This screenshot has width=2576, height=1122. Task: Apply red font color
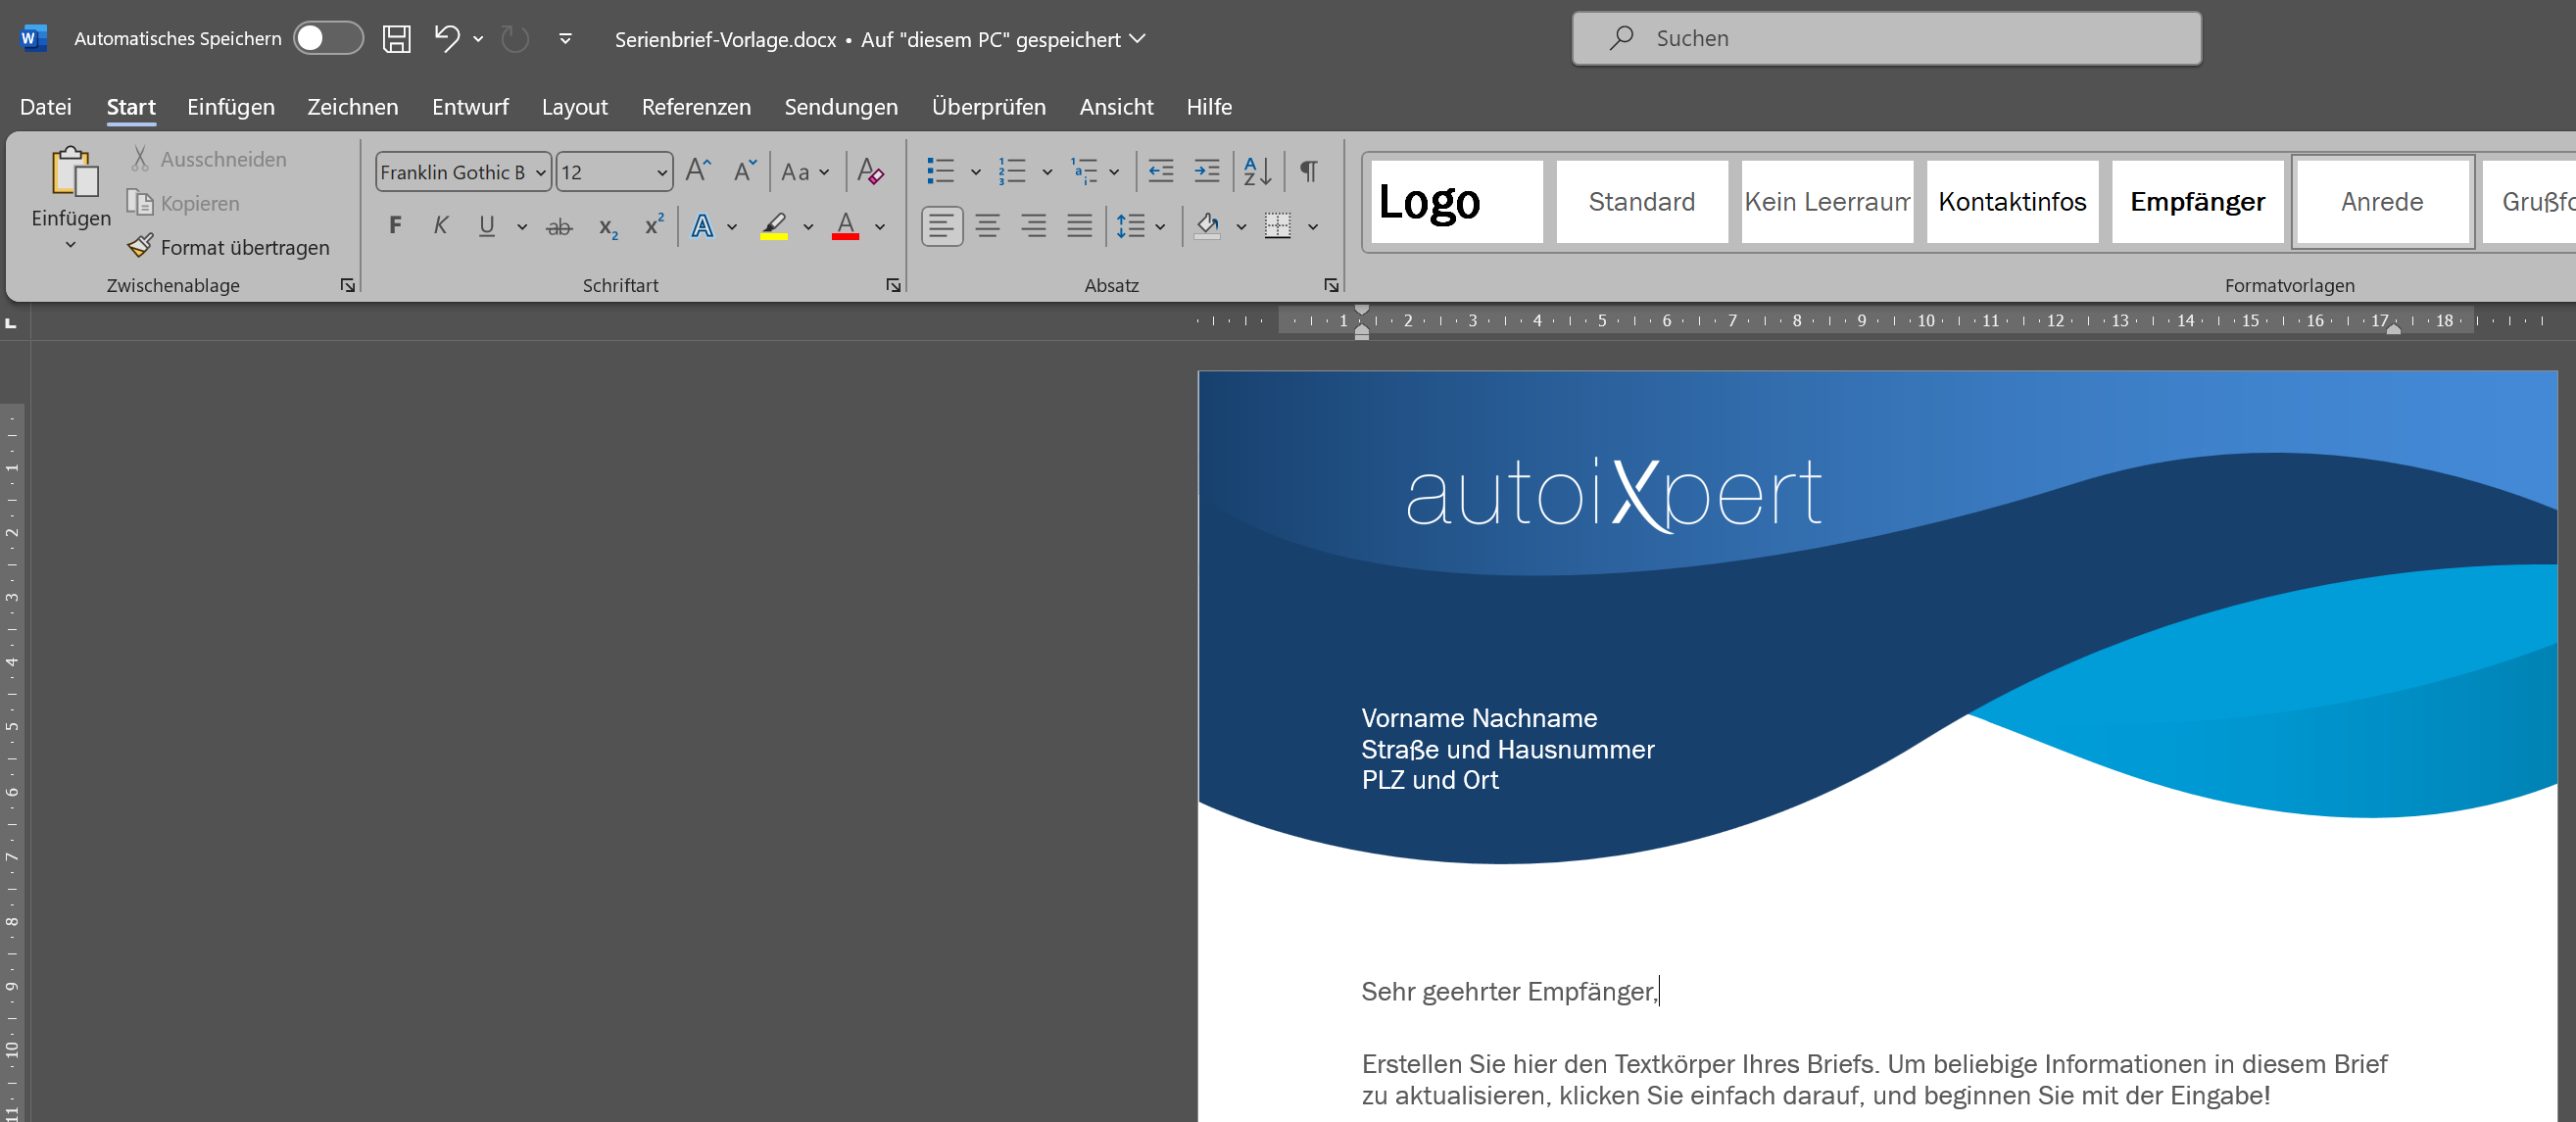tap(845, 226)
